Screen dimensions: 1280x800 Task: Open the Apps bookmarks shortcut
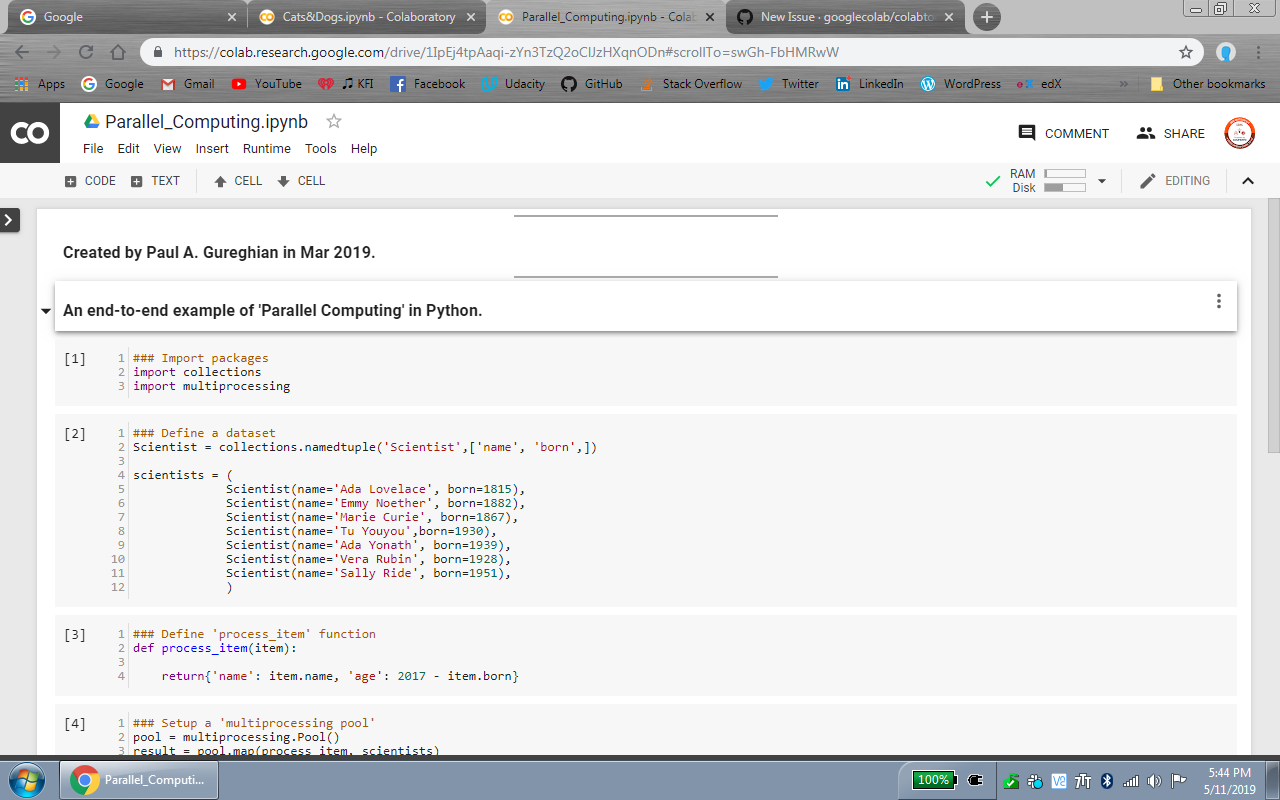[x=40, y=84]
